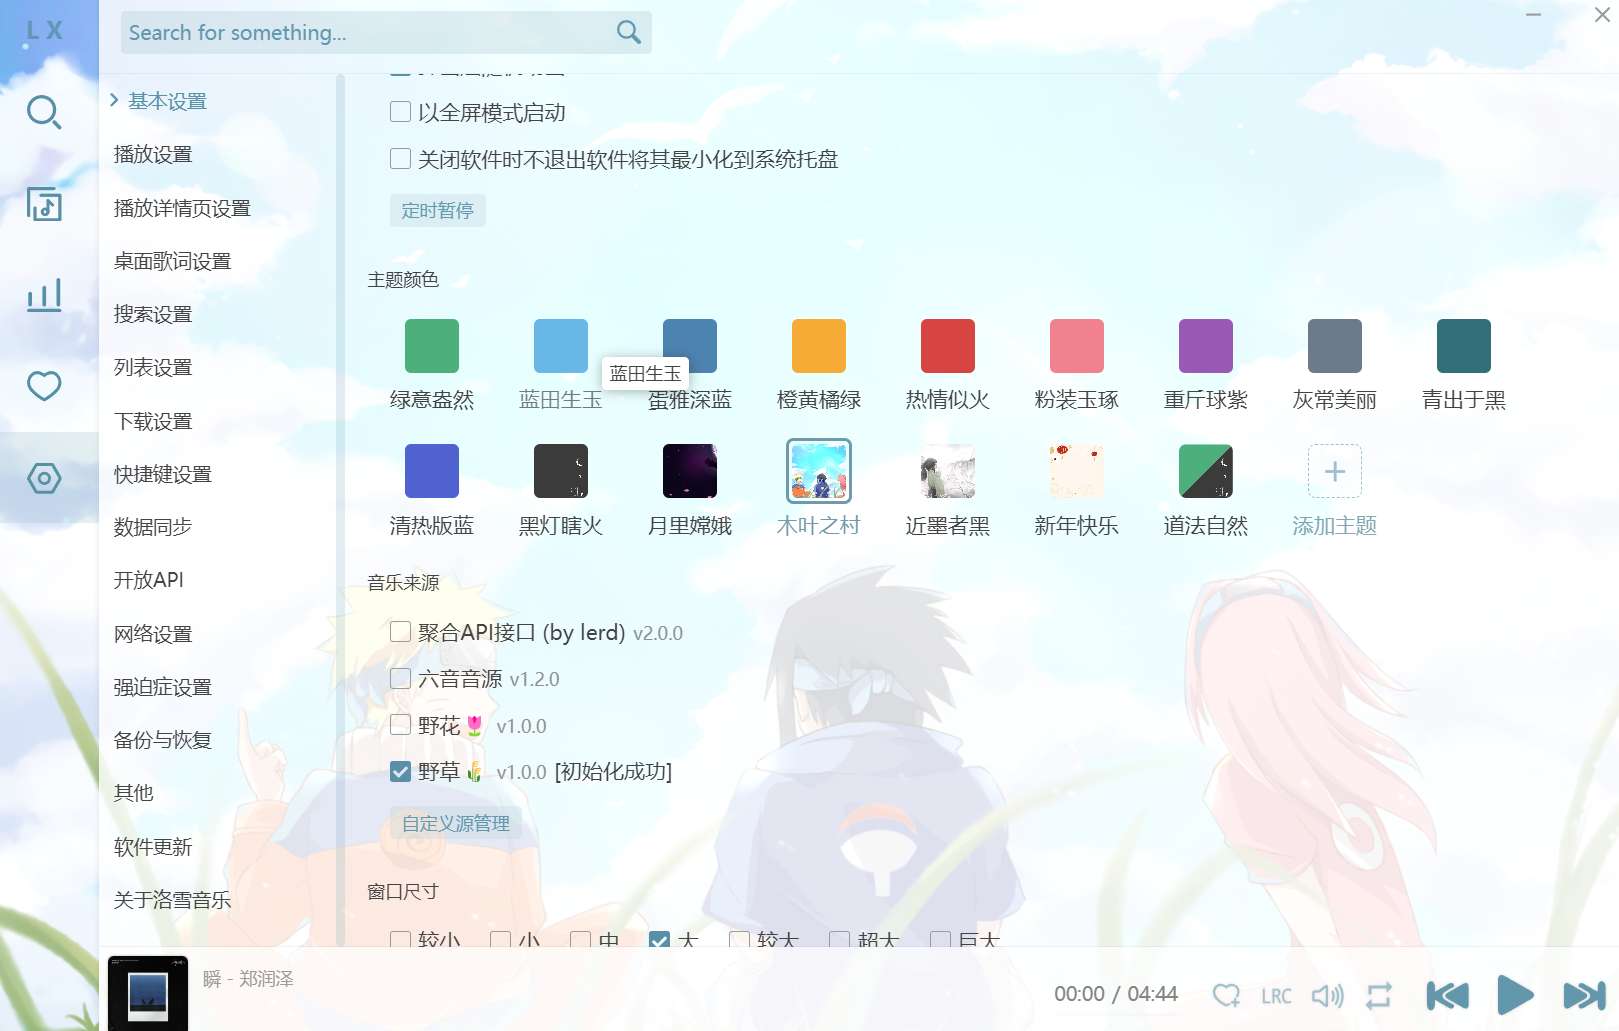Go to 软件更新 section
Image resolution: width=1619 pixels, height=1031 pixels.
click(x=153, y=847)
